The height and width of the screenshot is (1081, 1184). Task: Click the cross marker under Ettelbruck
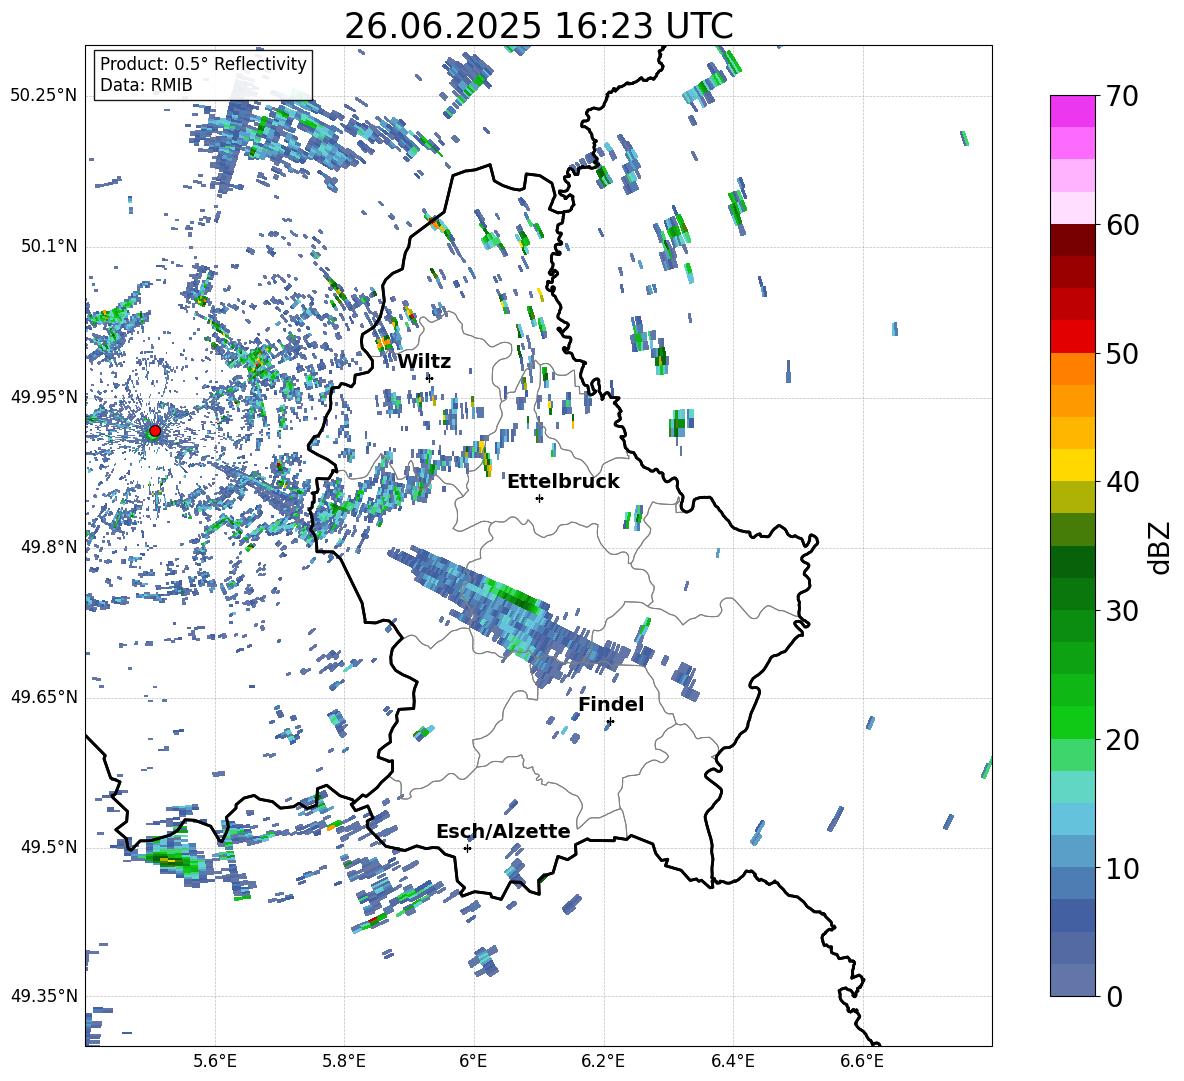click(x=539, y=498)
